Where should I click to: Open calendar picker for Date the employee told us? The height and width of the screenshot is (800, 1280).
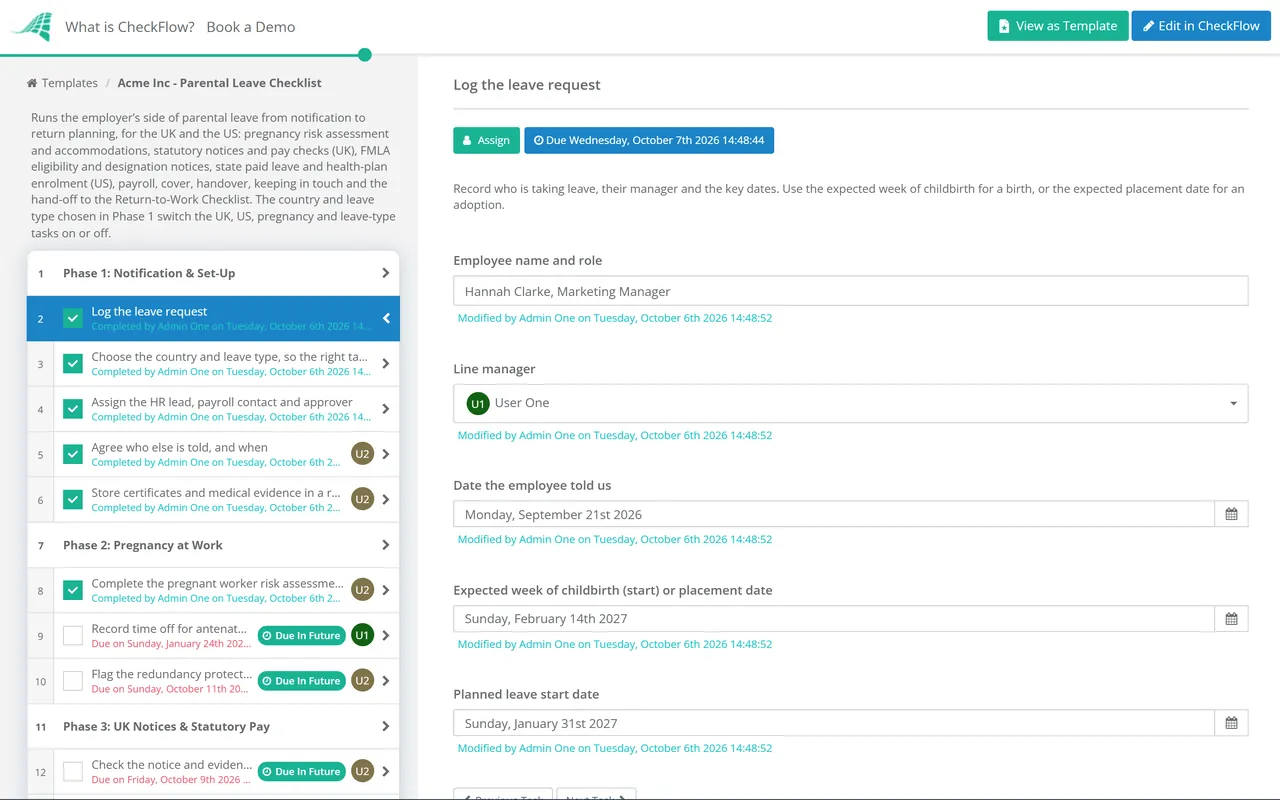(x=1231, y=514)
